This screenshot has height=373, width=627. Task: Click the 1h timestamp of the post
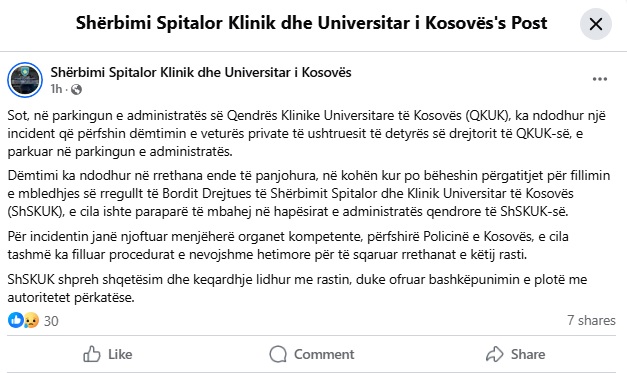pos(56,89)
